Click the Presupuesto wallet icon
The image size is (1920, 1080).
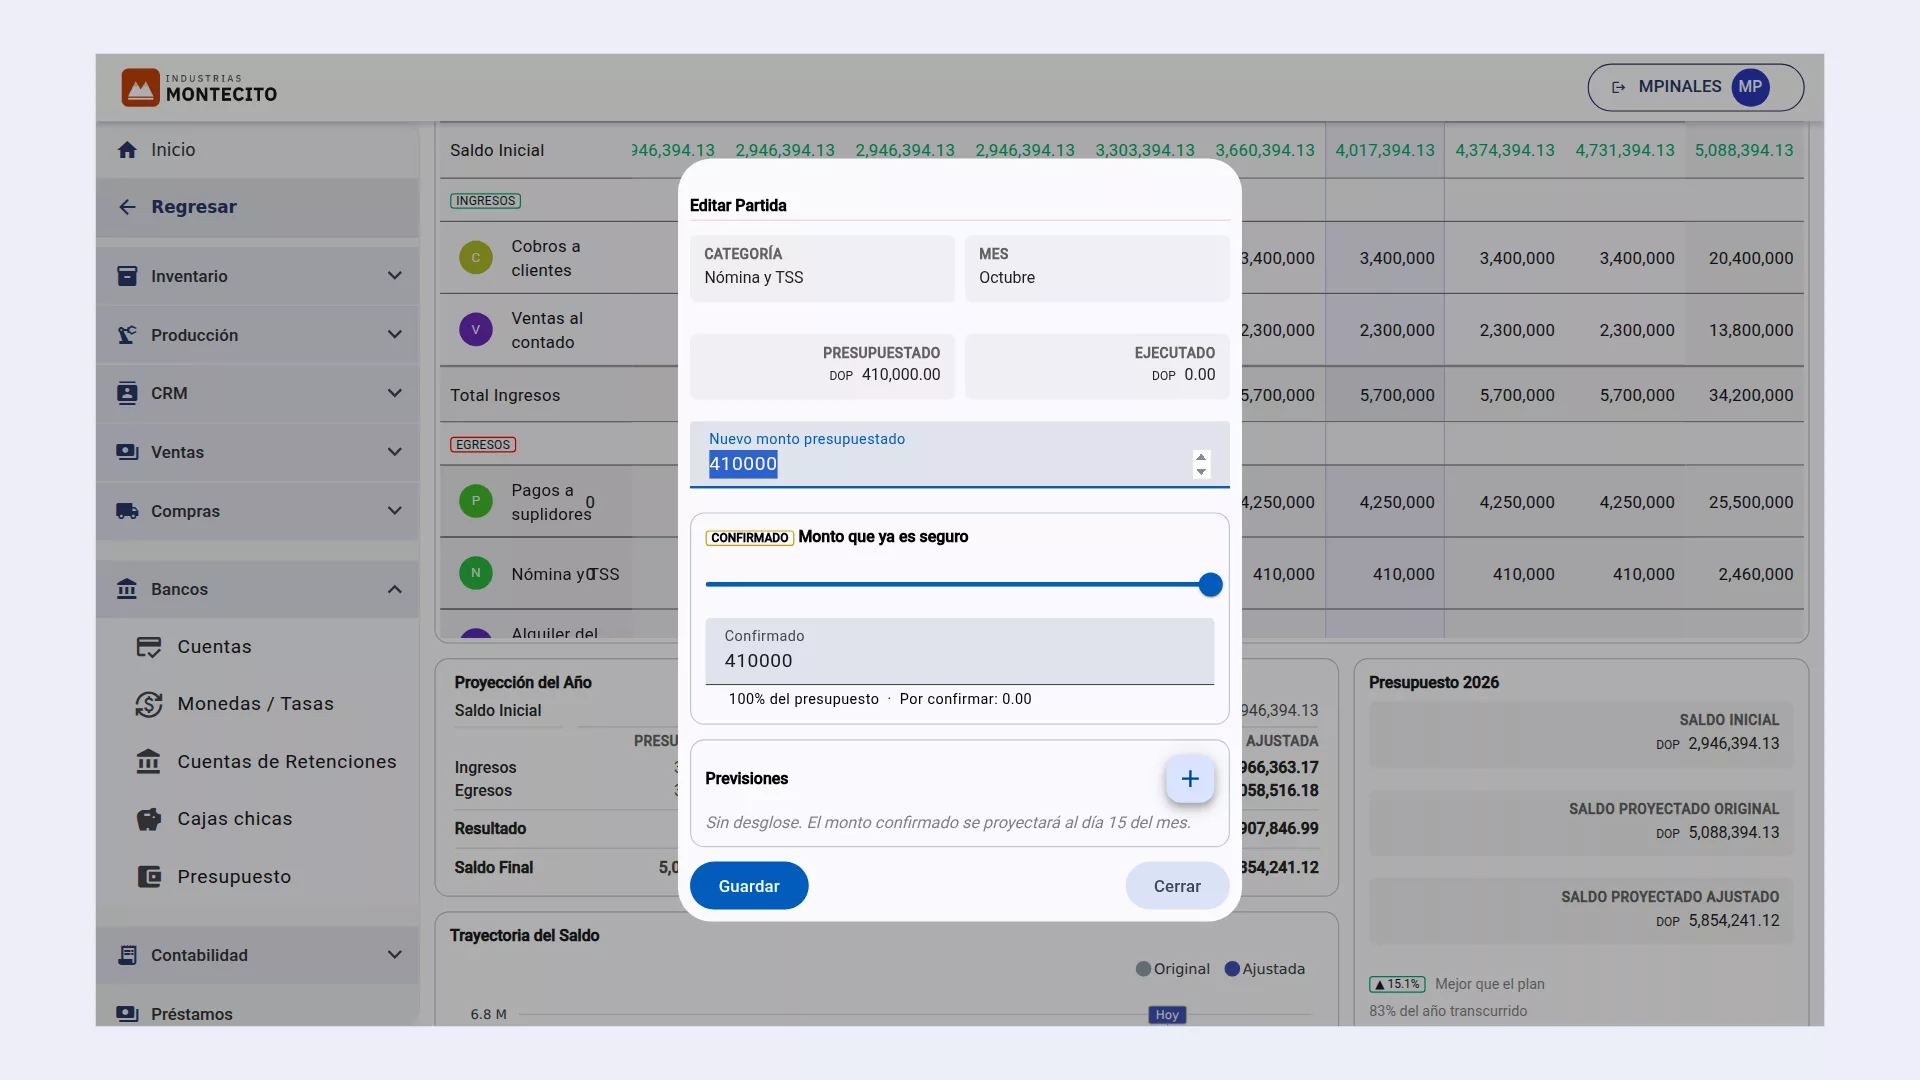click(148, 877)
